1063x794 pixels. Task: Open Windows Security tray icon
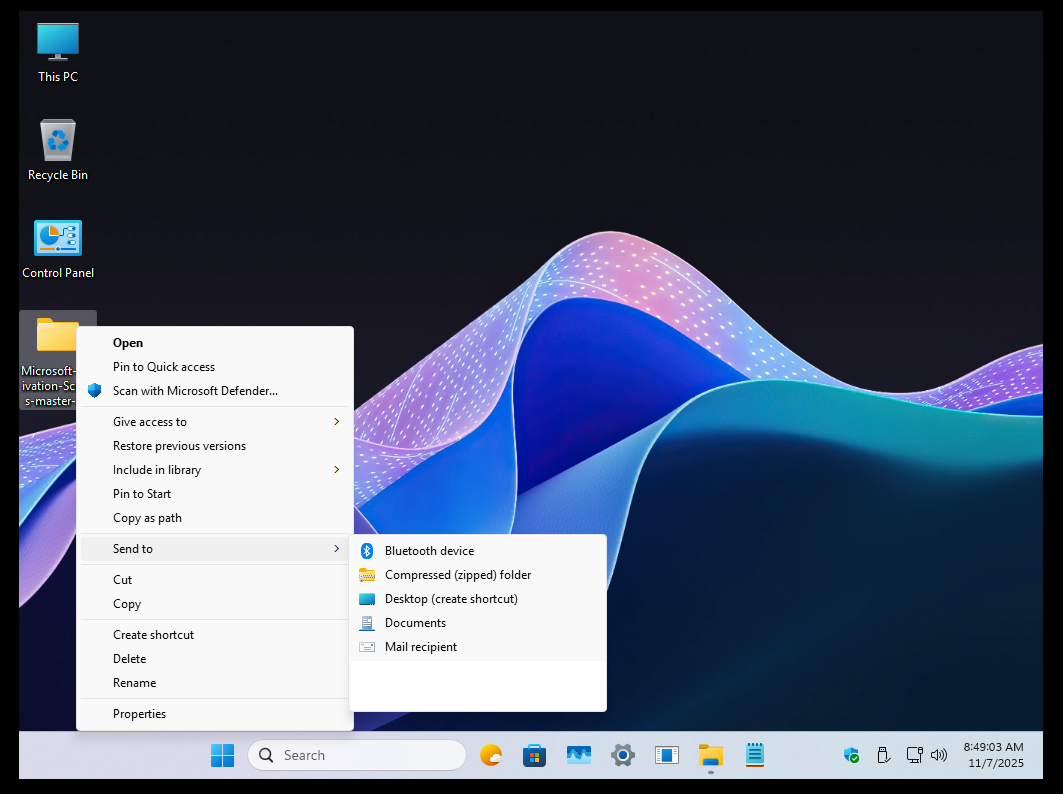pos(851,755)
